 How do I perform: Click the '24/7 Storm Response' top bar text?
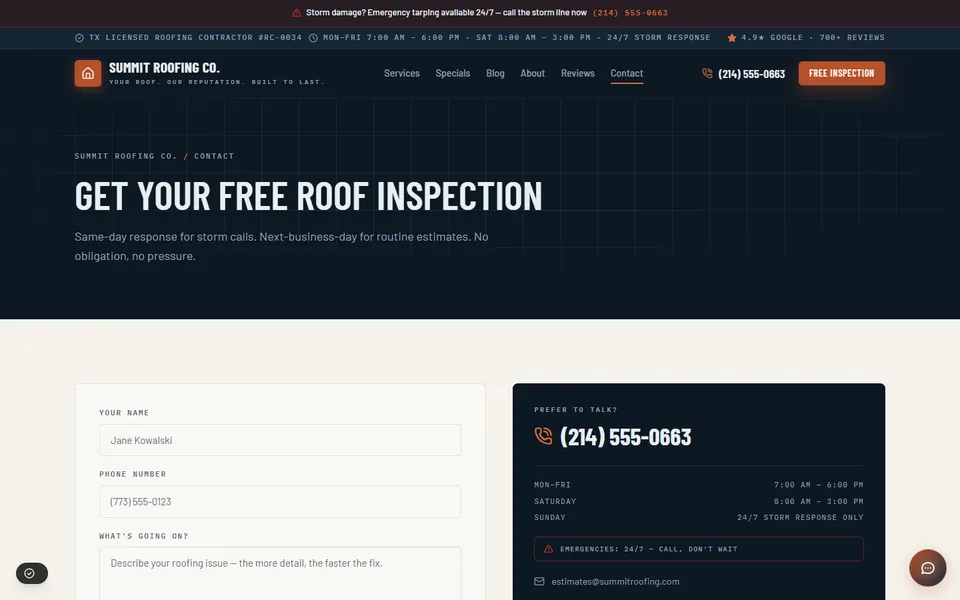(x=658, y=38)
